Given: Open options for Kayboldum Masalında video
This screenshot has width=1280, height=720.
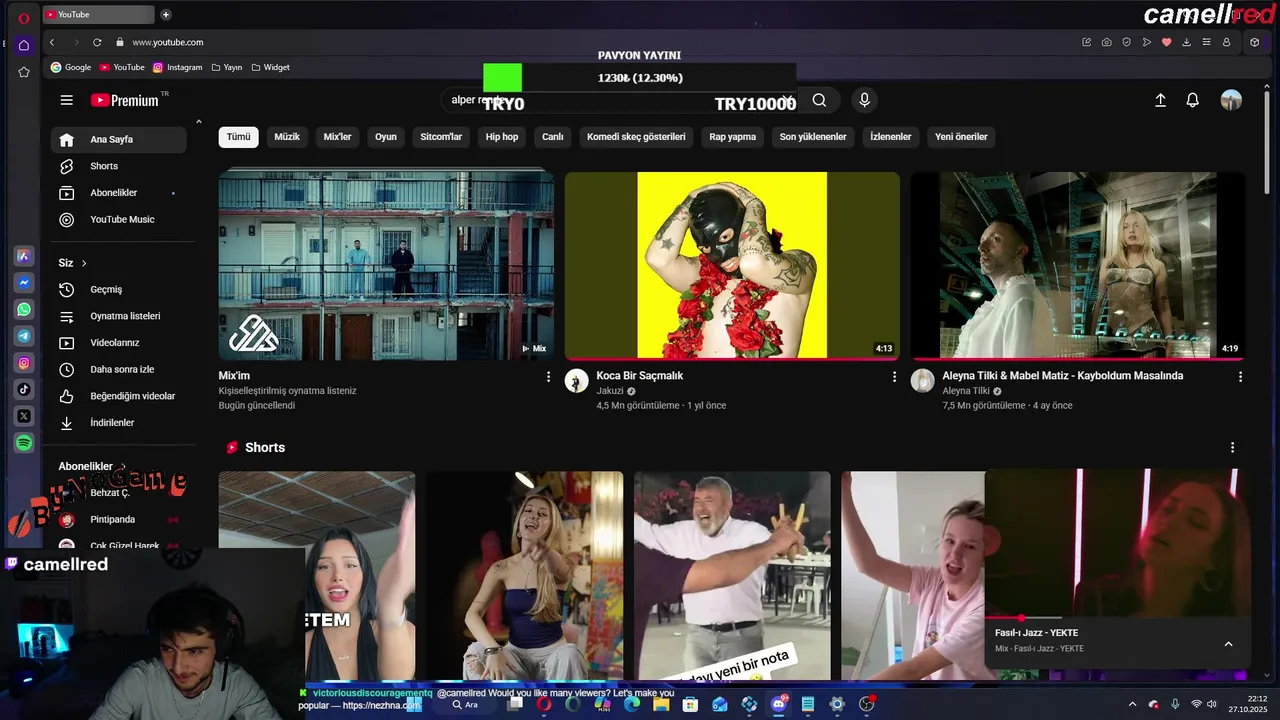Looking at the screenshot, I should click(x=1240, y=377).
